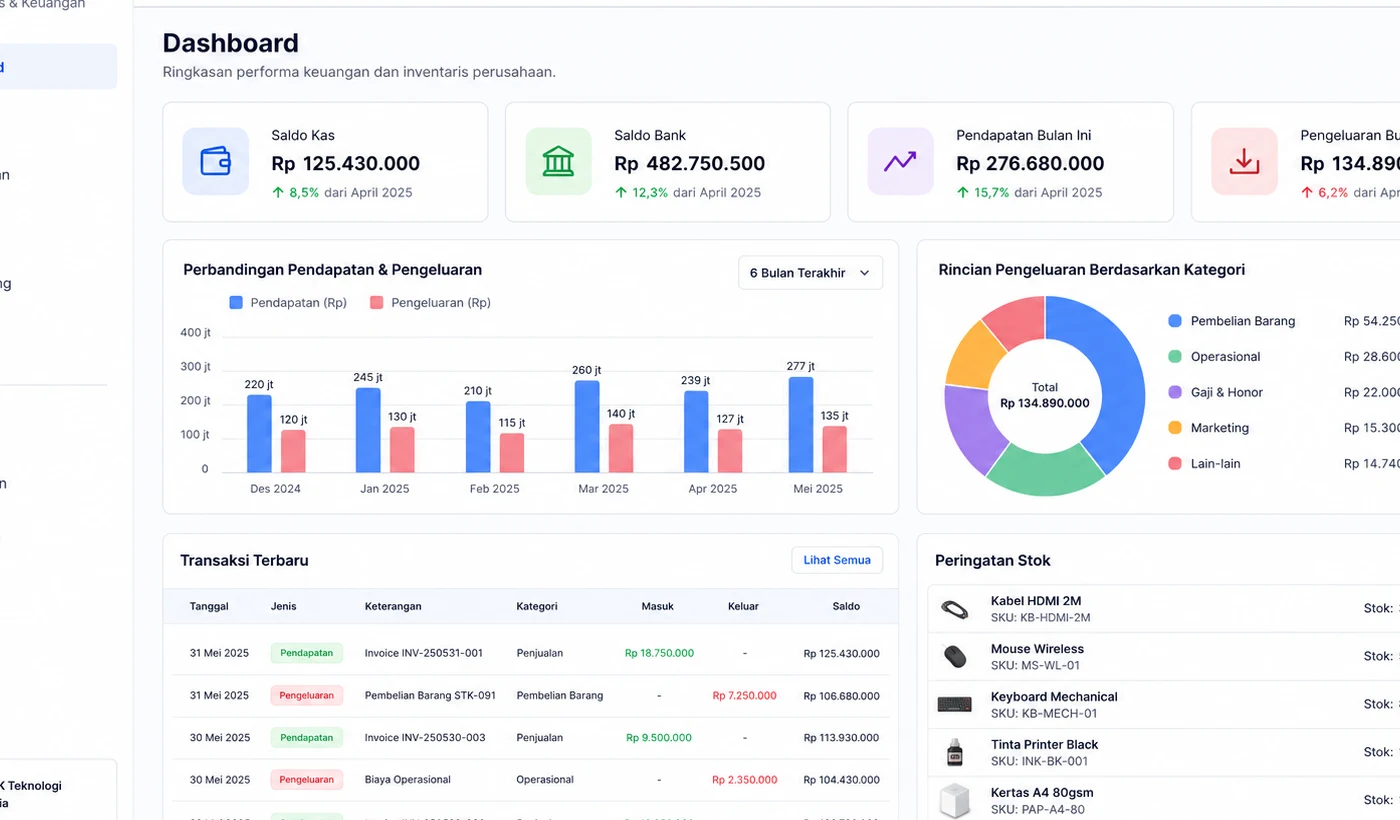The height and width of the screenshot is (820, 1400).
Task: Click the Invoice INV-250531-001 description
Action: 424,653
